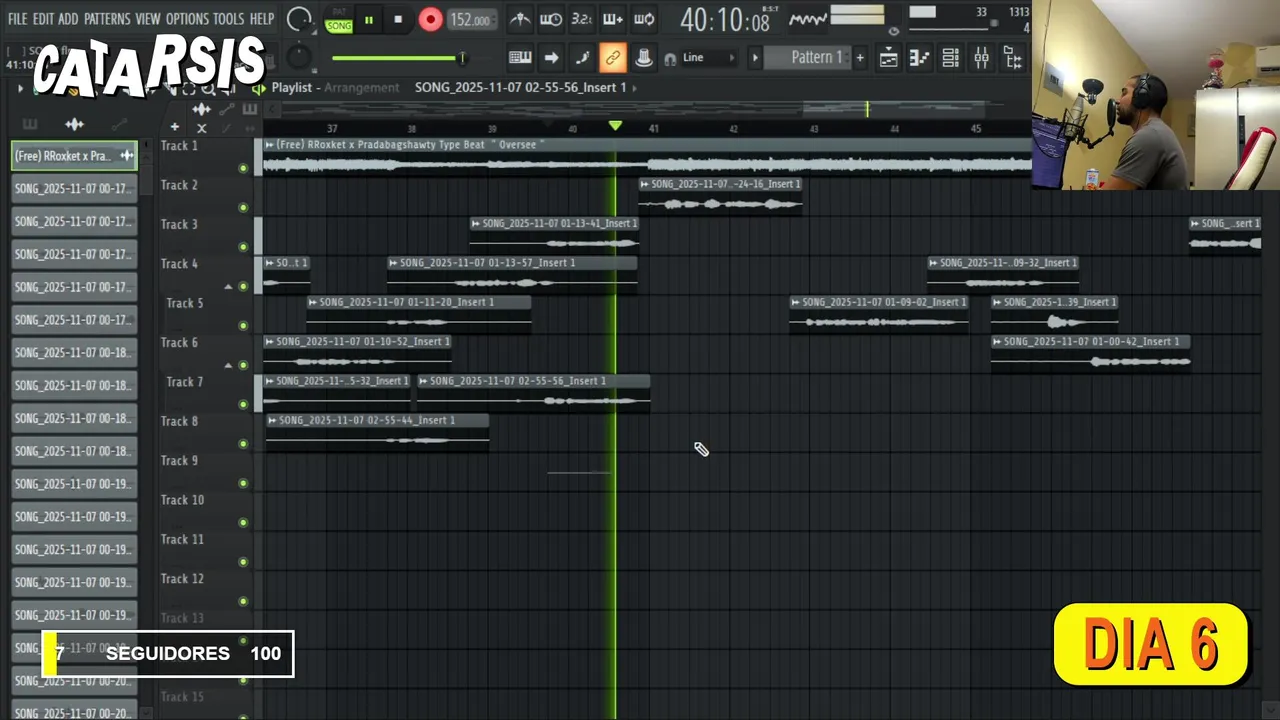Mute Track 7 green LED
1280x720 pixels.
pyautogui.click(x=243, y=405)
